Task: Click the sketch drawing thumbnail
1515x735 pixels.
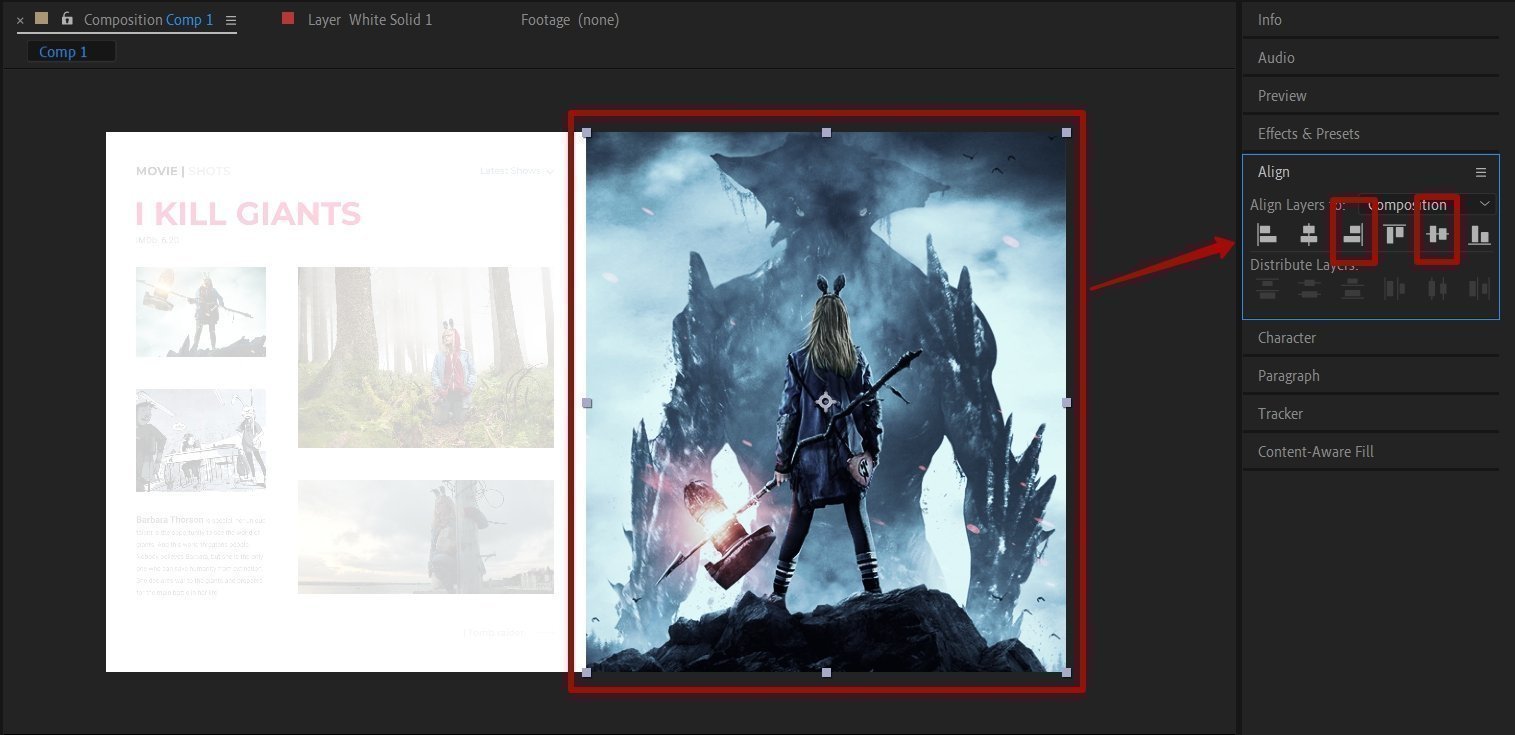Action: pyautogui.click(x=201, y=440)
